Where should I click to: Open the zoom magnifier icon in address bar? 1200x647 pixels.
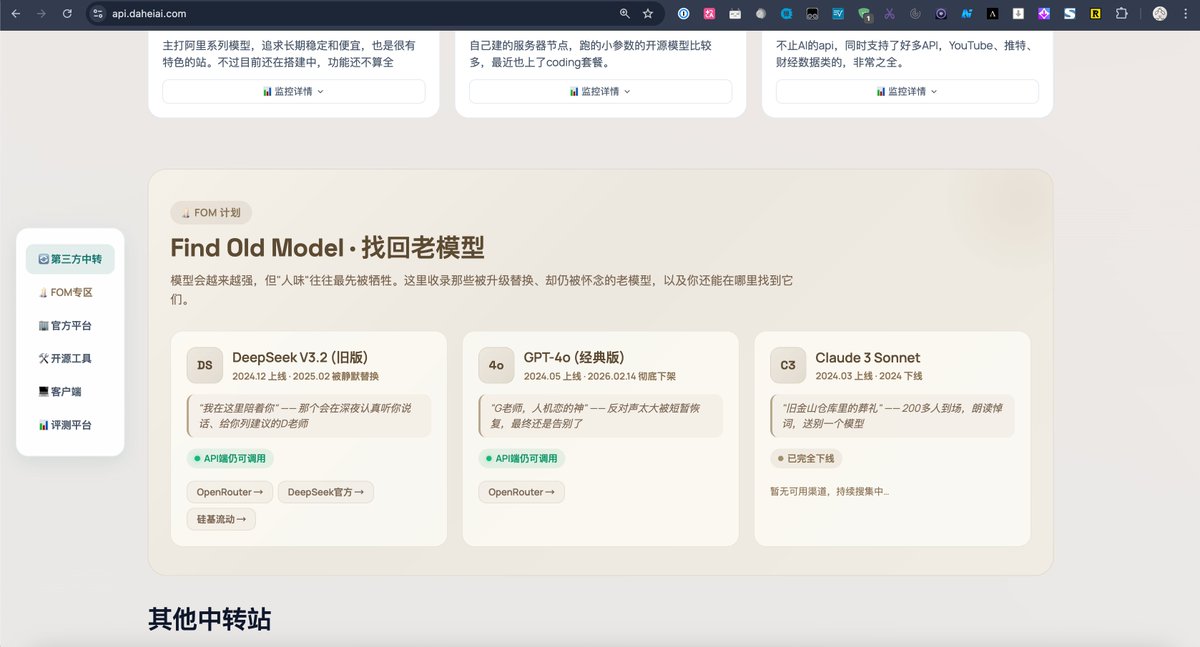click(x=625, y=14)
